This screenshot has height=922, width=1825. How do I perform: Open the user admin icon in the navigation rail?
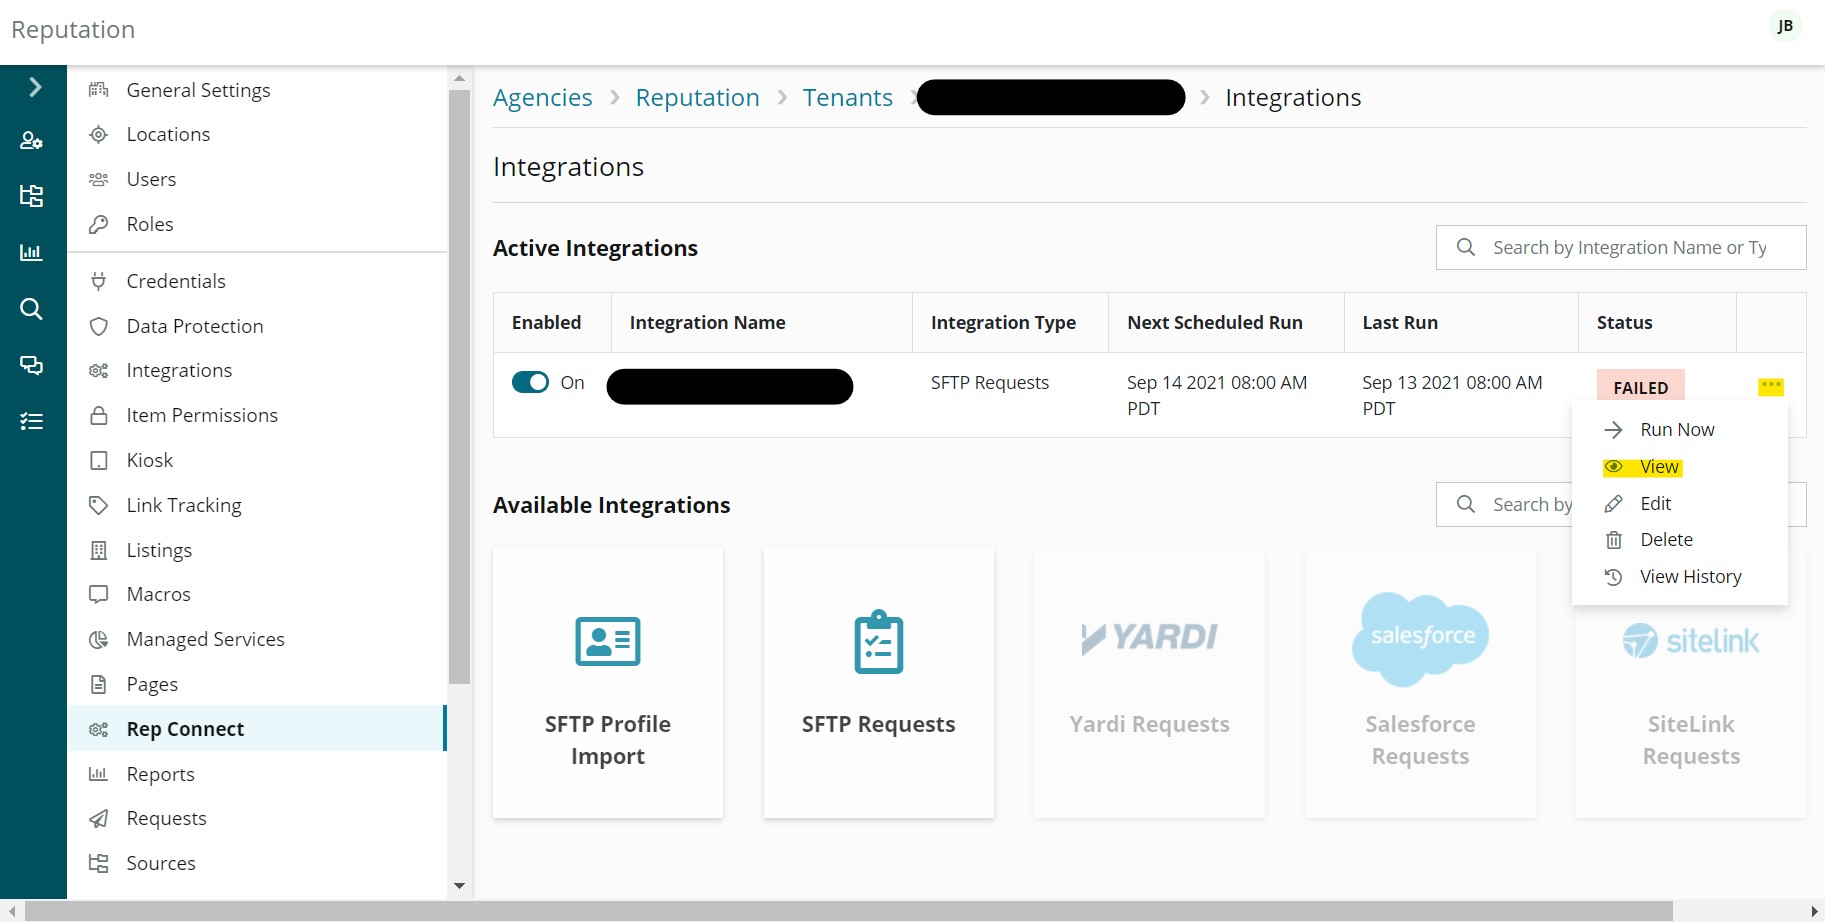(x=32, y=141)
